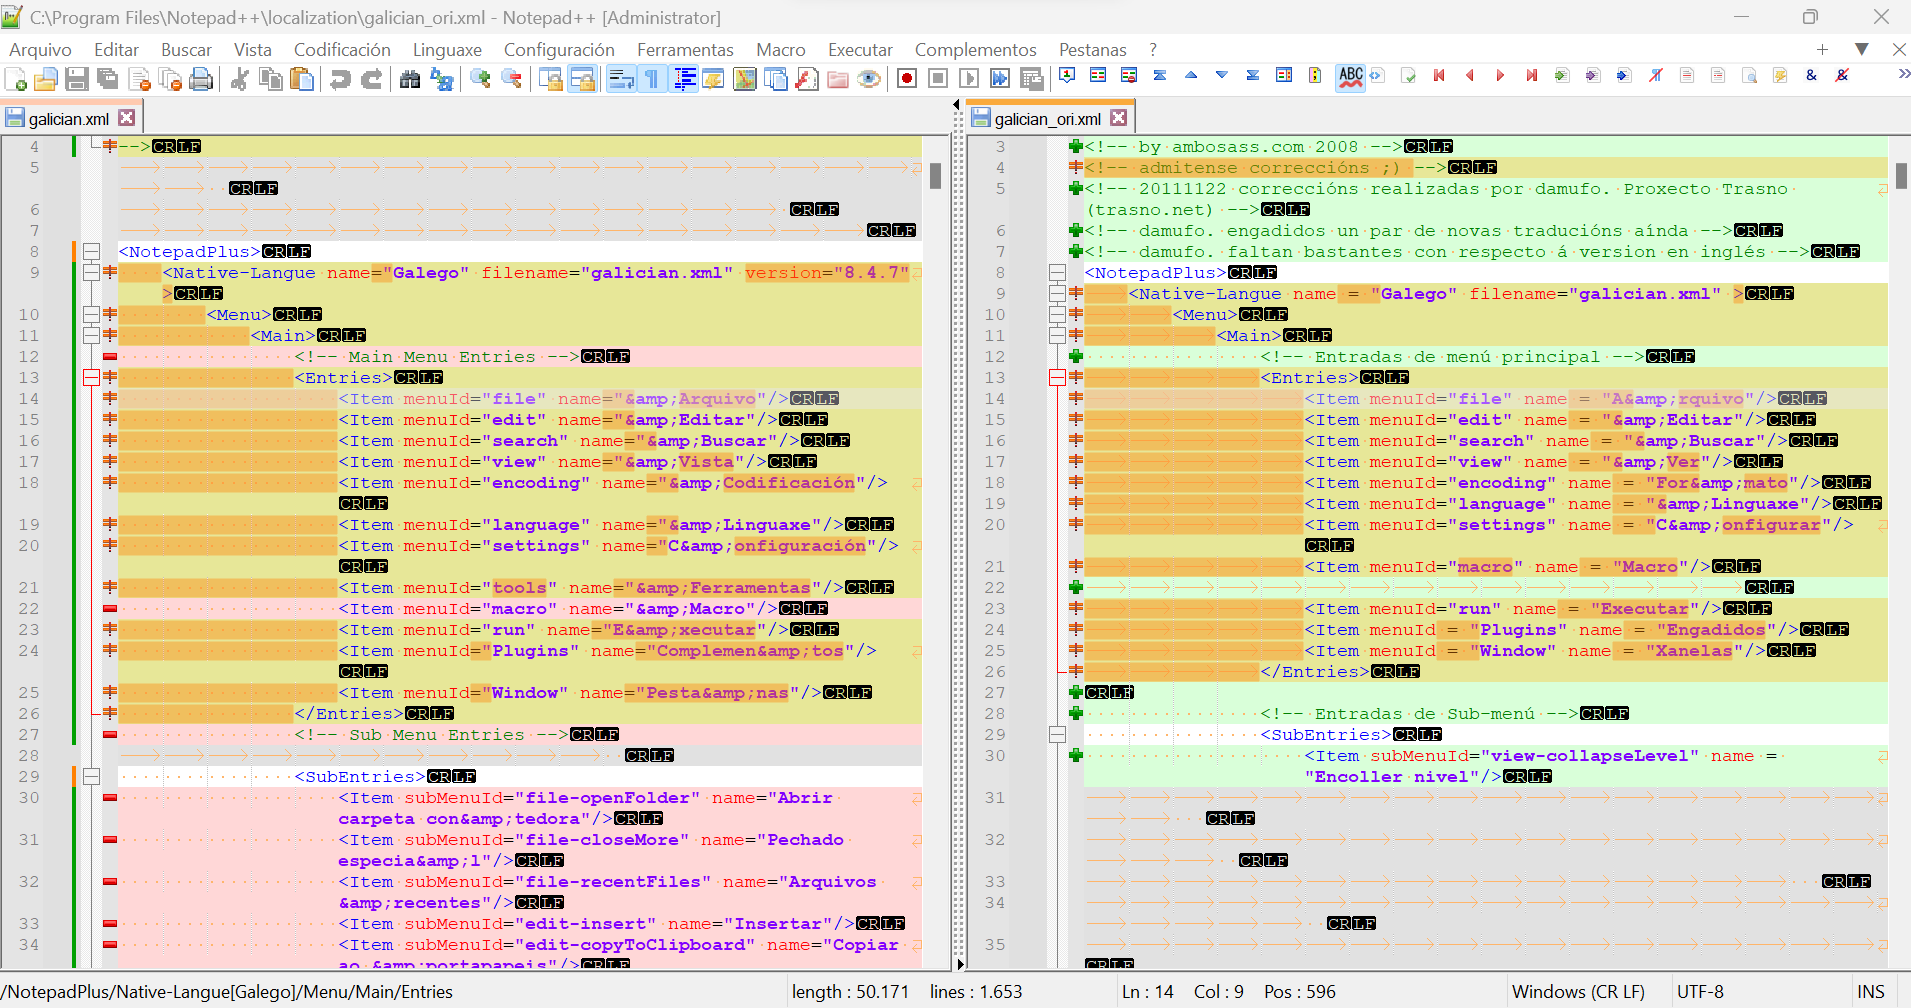The image size is (1911, 1008).
Task: Click the Run macro multiple times icon
Action: (x=1000, y=79)
